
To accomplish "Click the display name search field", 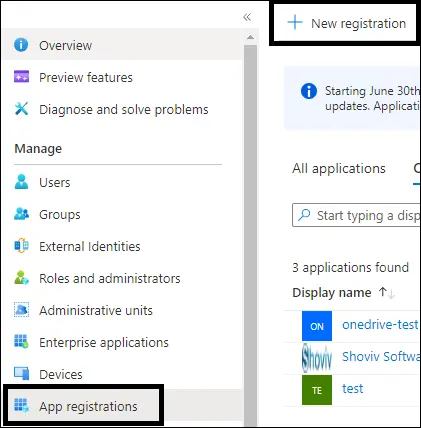I will point(356,215).
